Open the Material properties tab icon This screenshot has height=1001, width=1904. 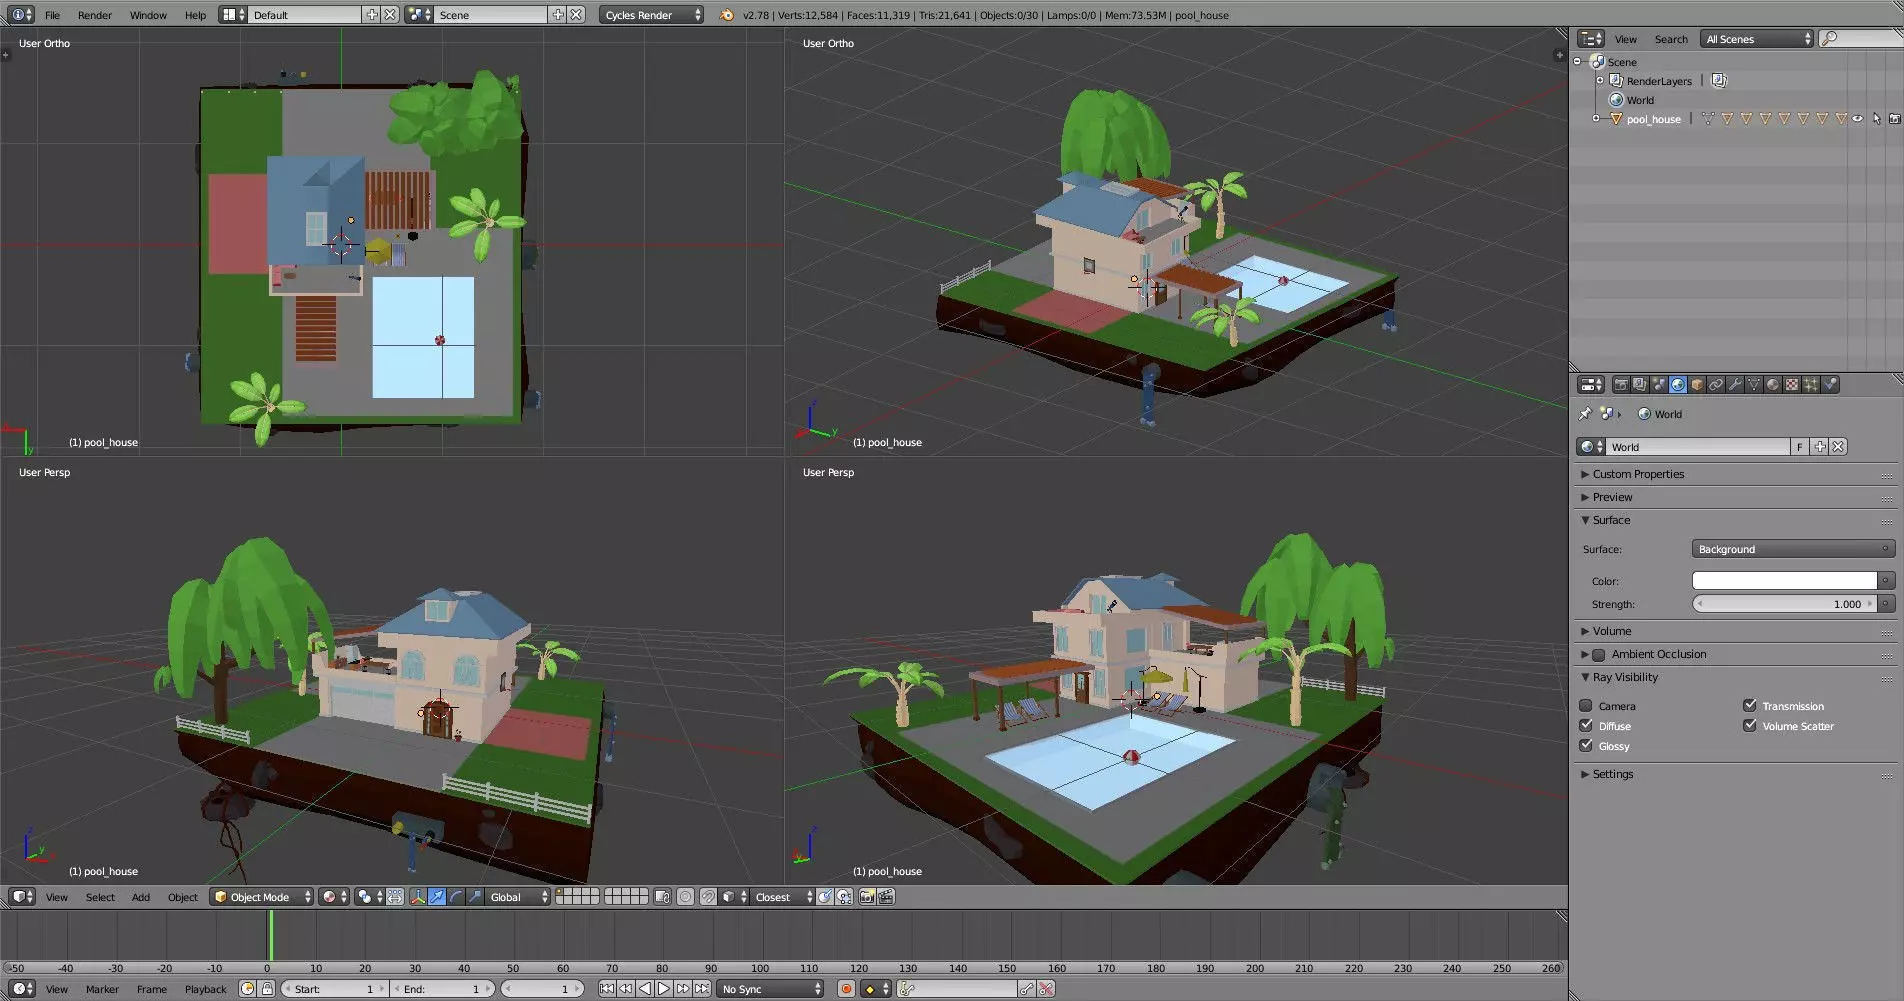(1773, 385)
